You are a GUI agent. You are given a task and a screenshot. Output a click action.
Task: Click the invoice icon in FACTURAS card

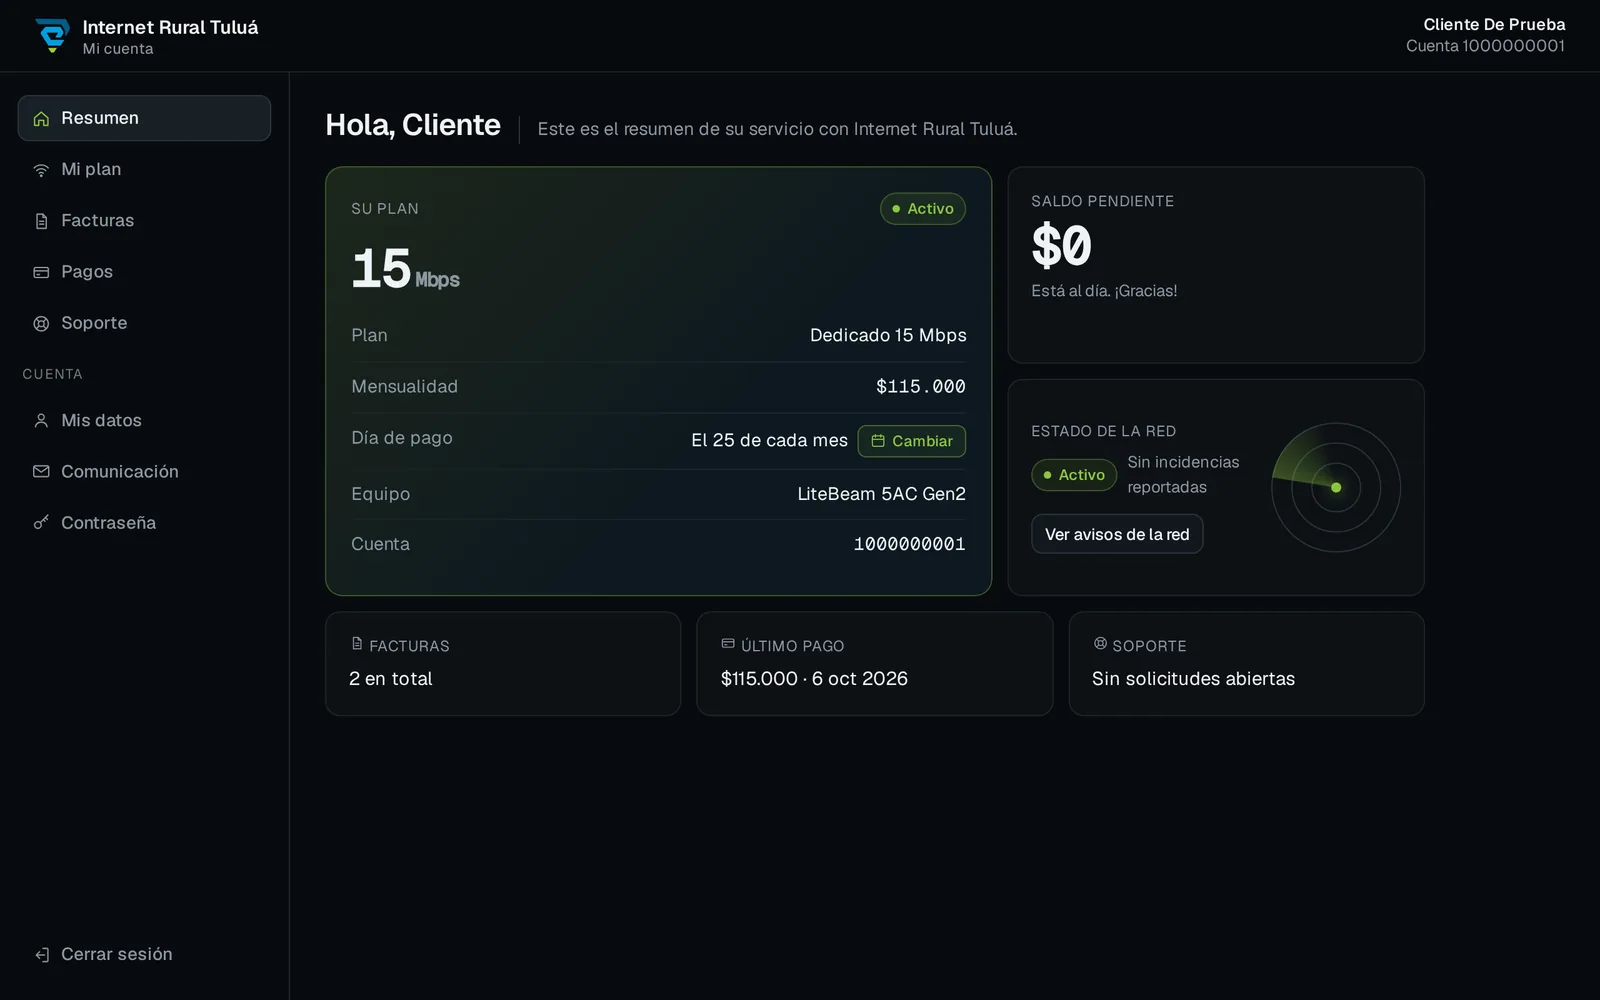pos(357,644)
